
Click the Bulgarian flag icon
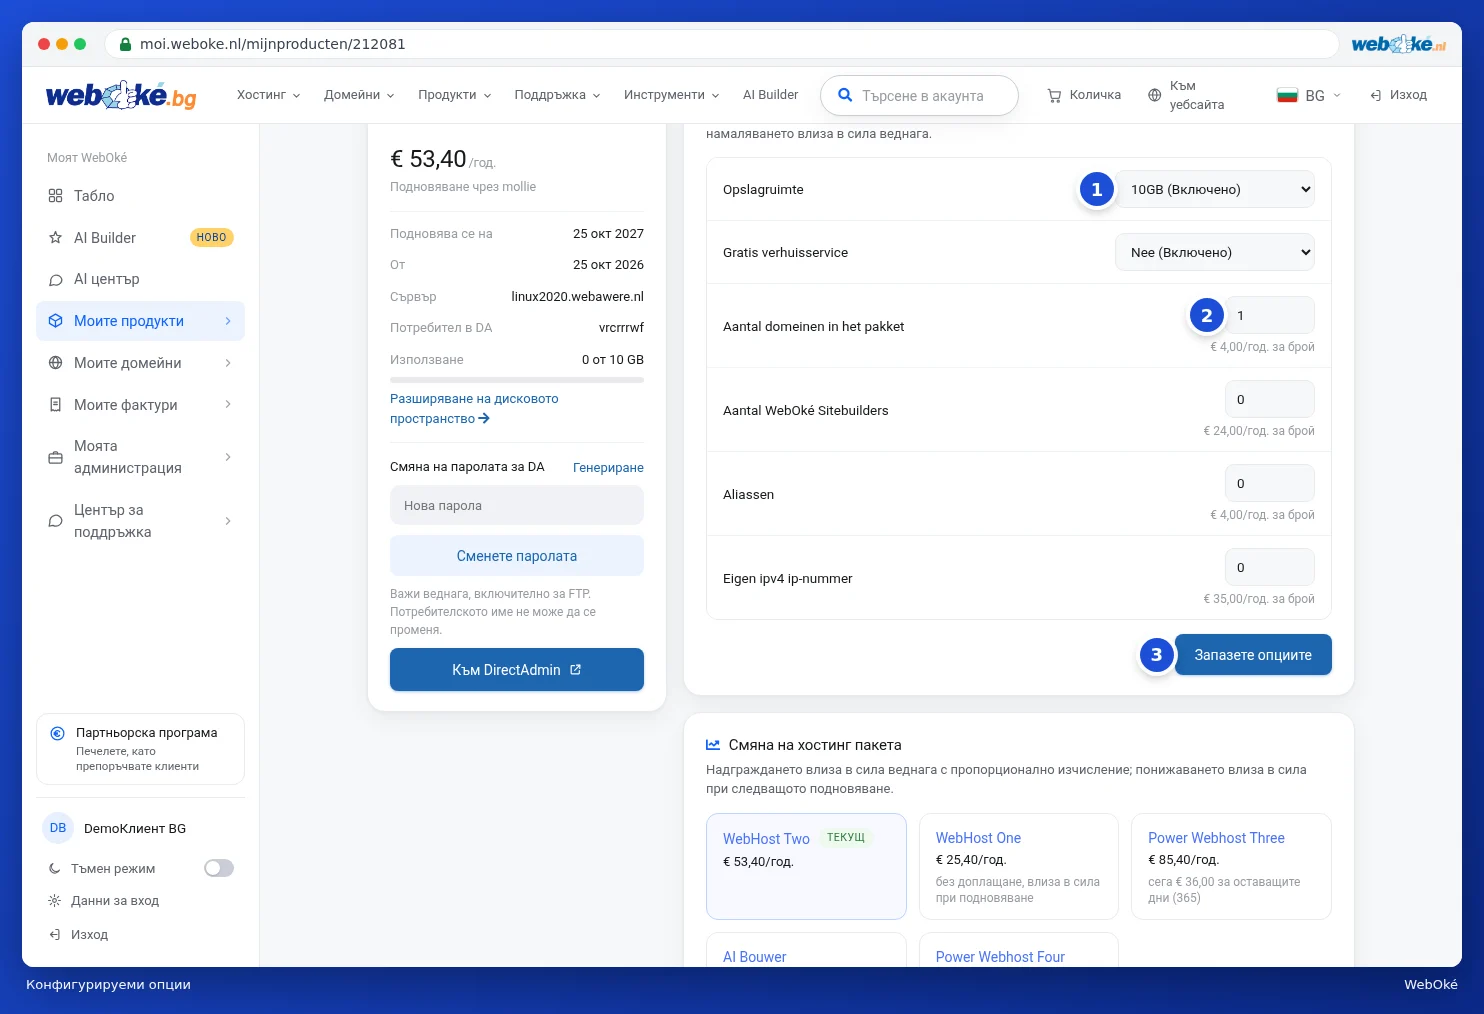(x=1287, y=96)
